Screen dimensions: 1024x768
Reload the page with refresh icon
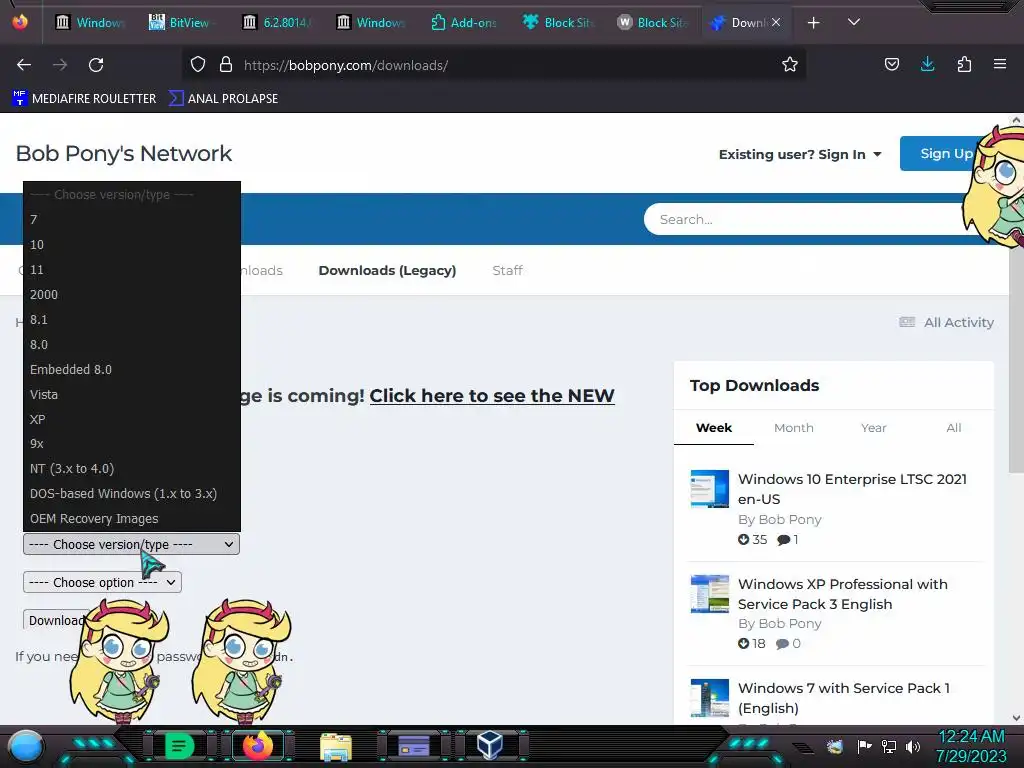pos(96,65)
